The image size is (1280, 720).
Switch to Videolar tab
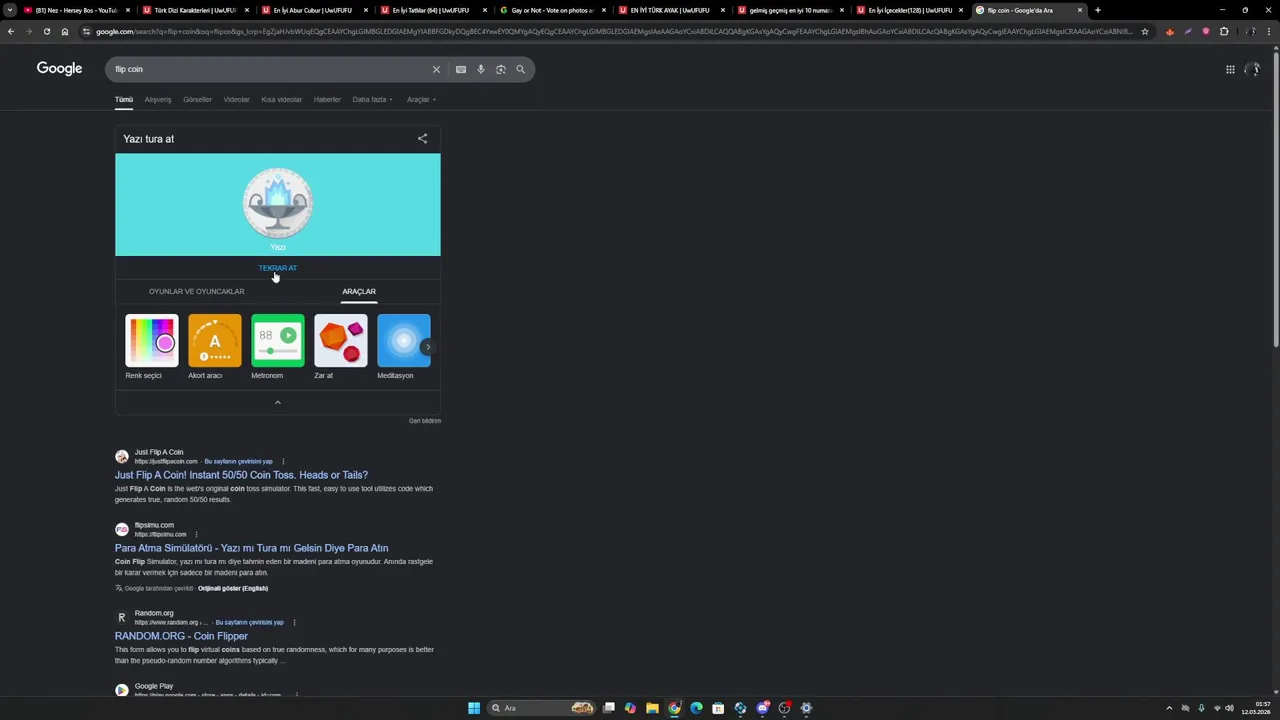pos(236,99)
